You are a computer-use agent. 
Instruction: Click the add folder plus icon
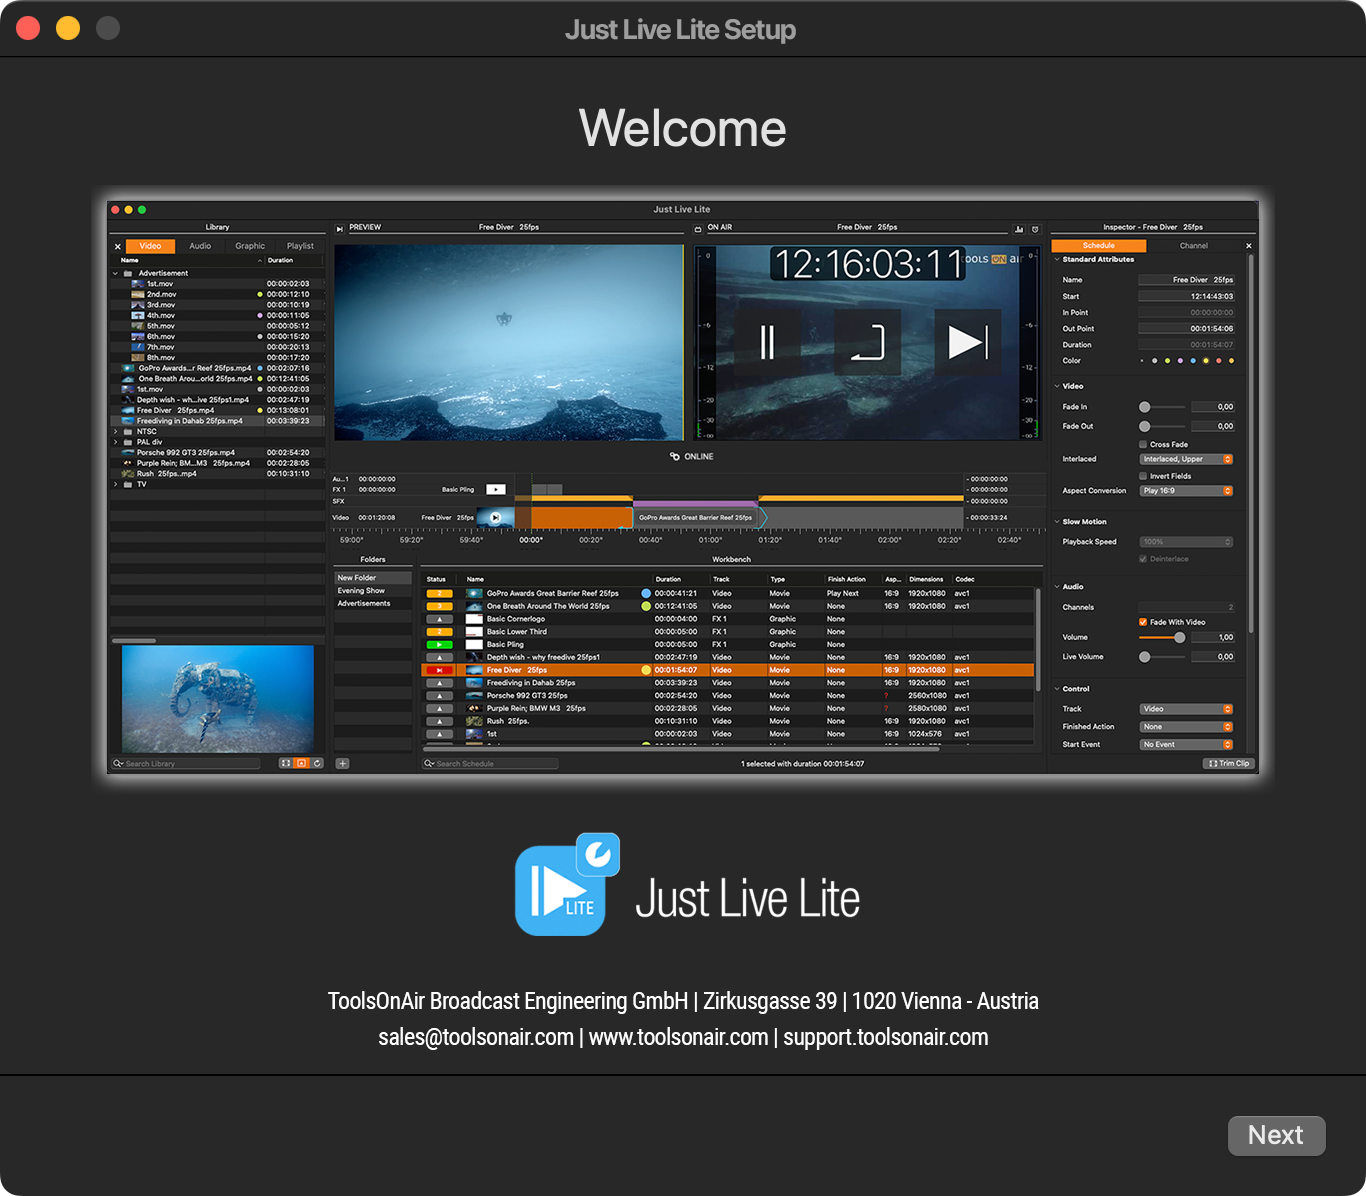coord(342,764)
